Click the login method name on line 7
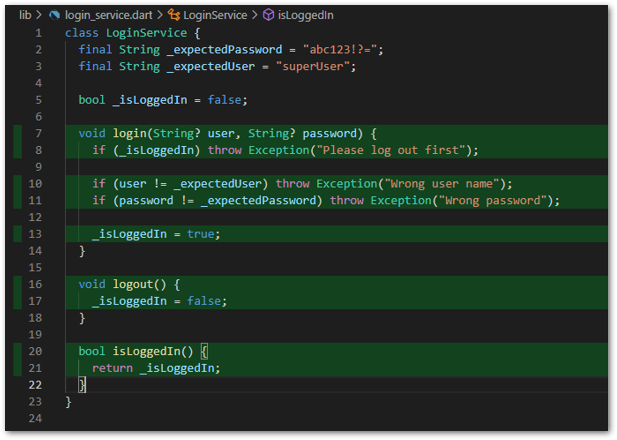617x440 pixels. (x=129, y=133)
